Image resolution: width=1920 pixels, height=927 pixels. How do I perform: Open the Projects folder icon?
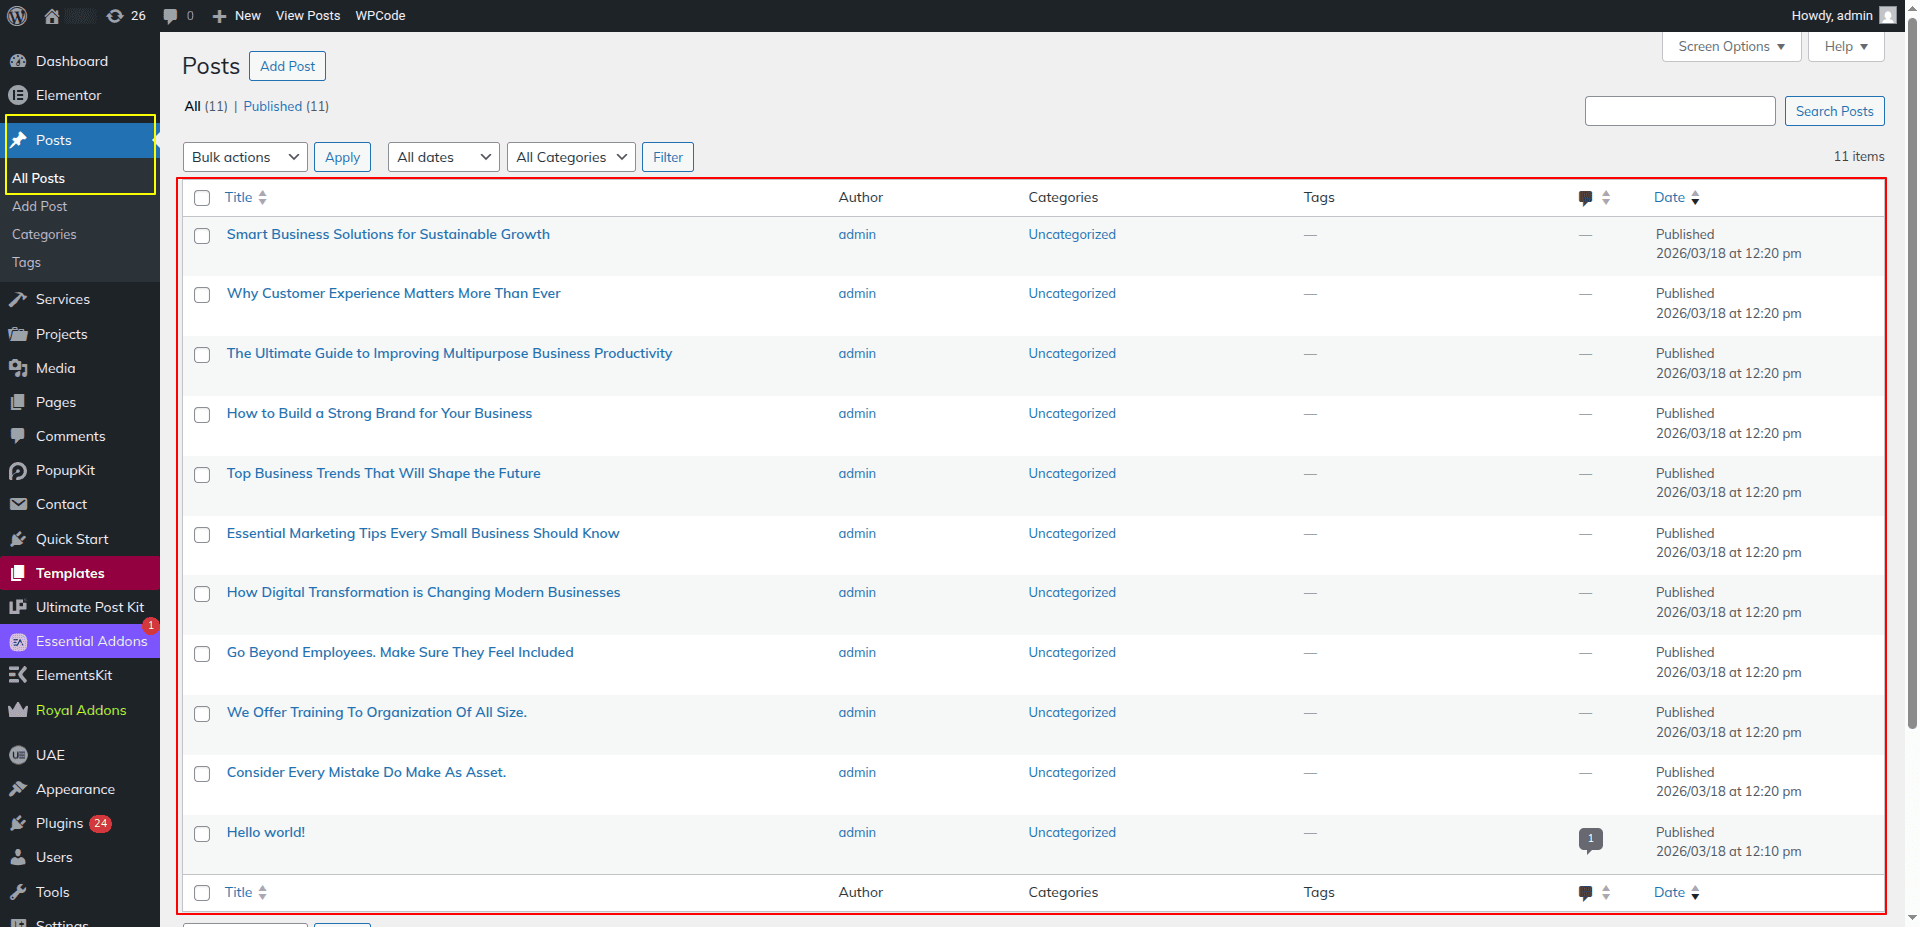coord(18,334)
